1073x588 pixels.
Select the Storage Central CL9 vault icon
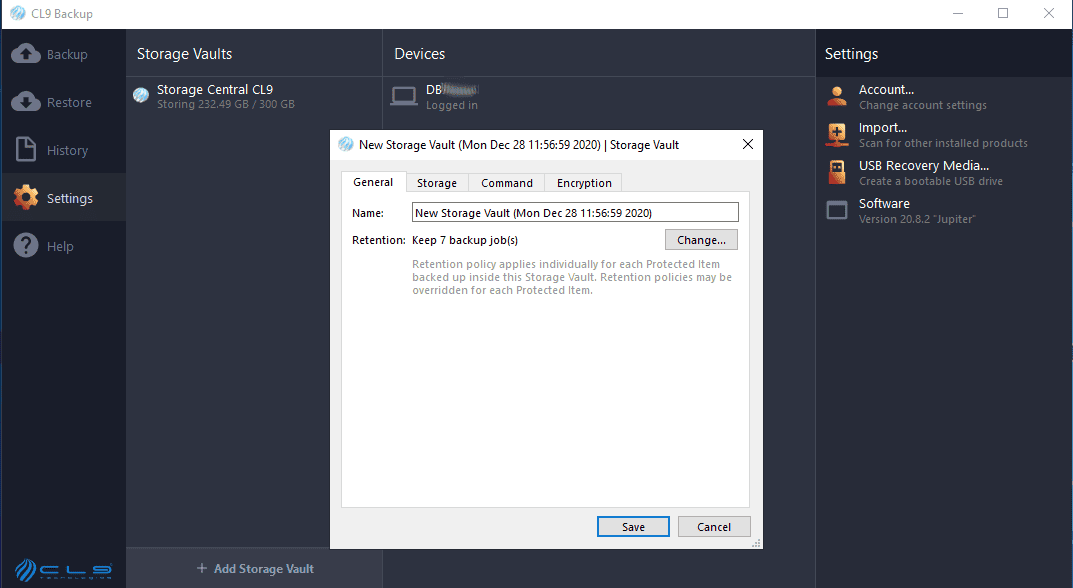140,95
